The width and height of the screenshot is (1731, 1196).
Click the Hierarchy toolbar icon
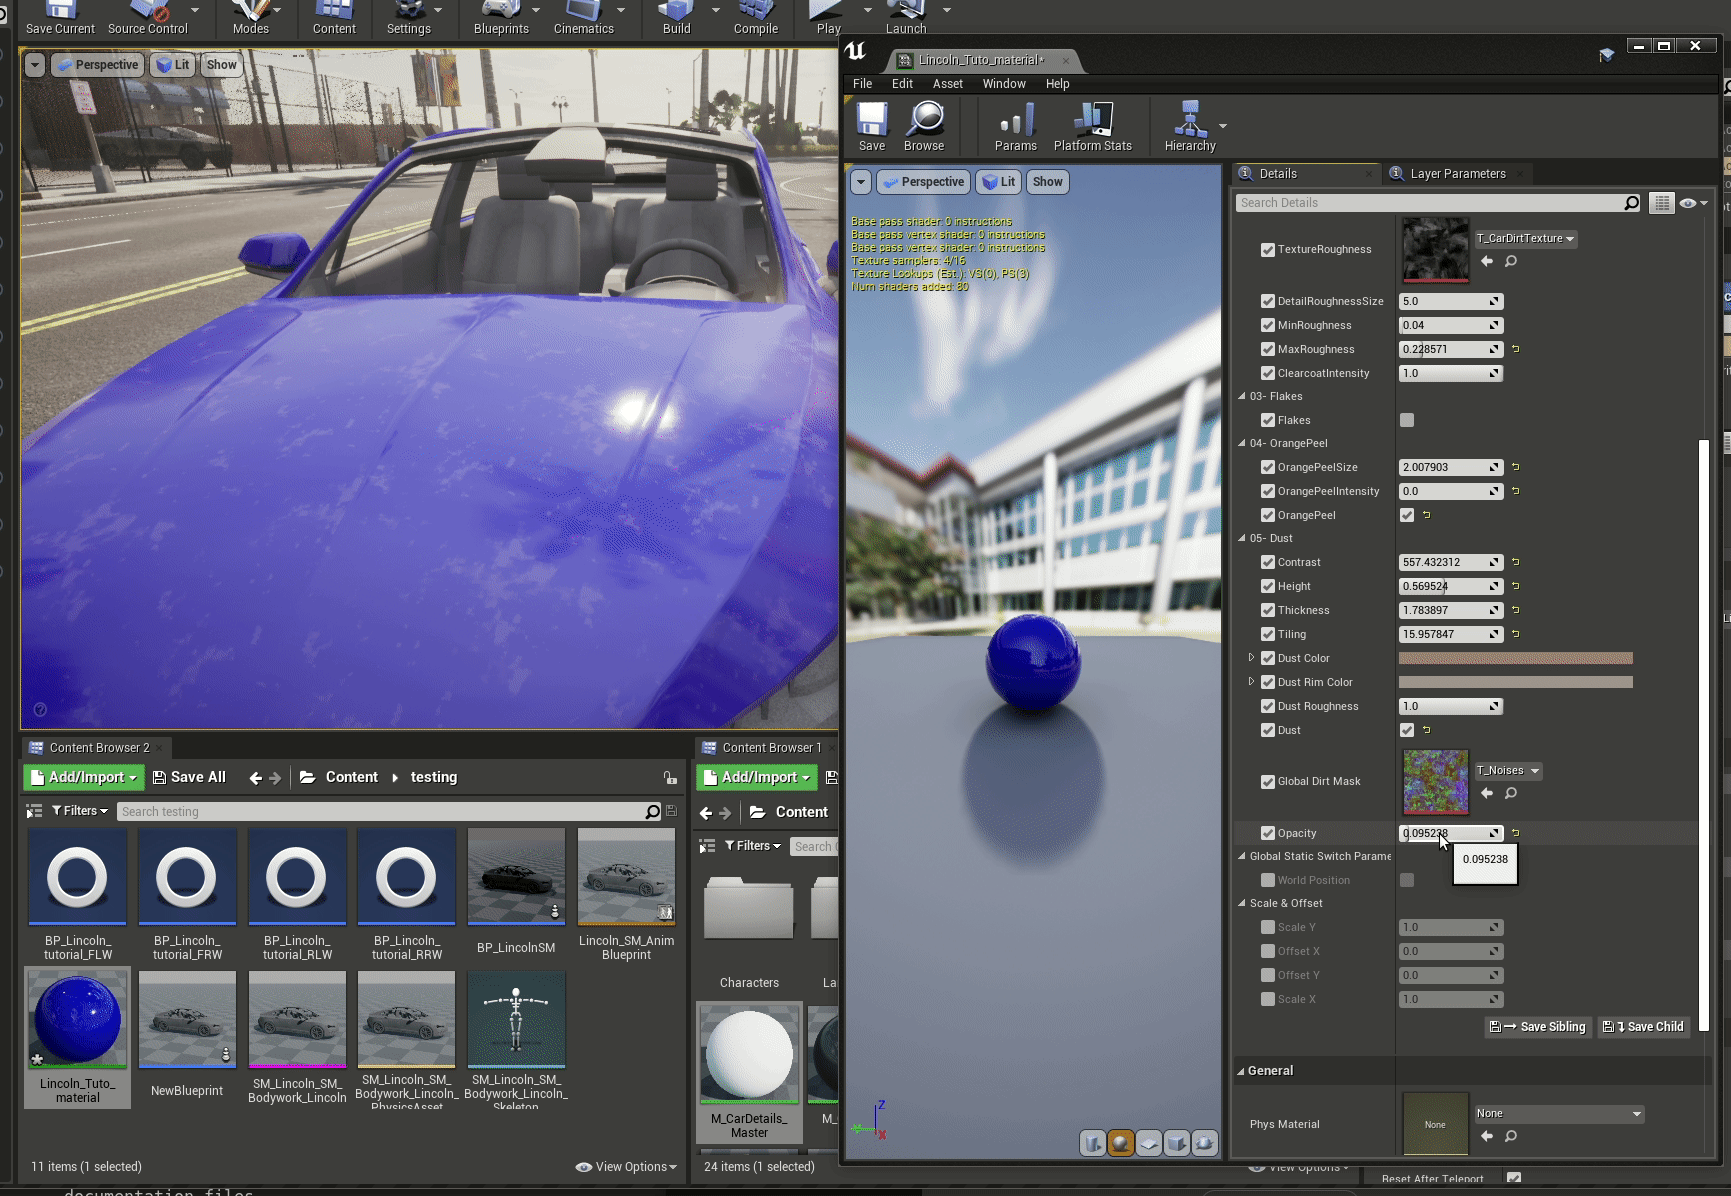[x=1190, y=127]
